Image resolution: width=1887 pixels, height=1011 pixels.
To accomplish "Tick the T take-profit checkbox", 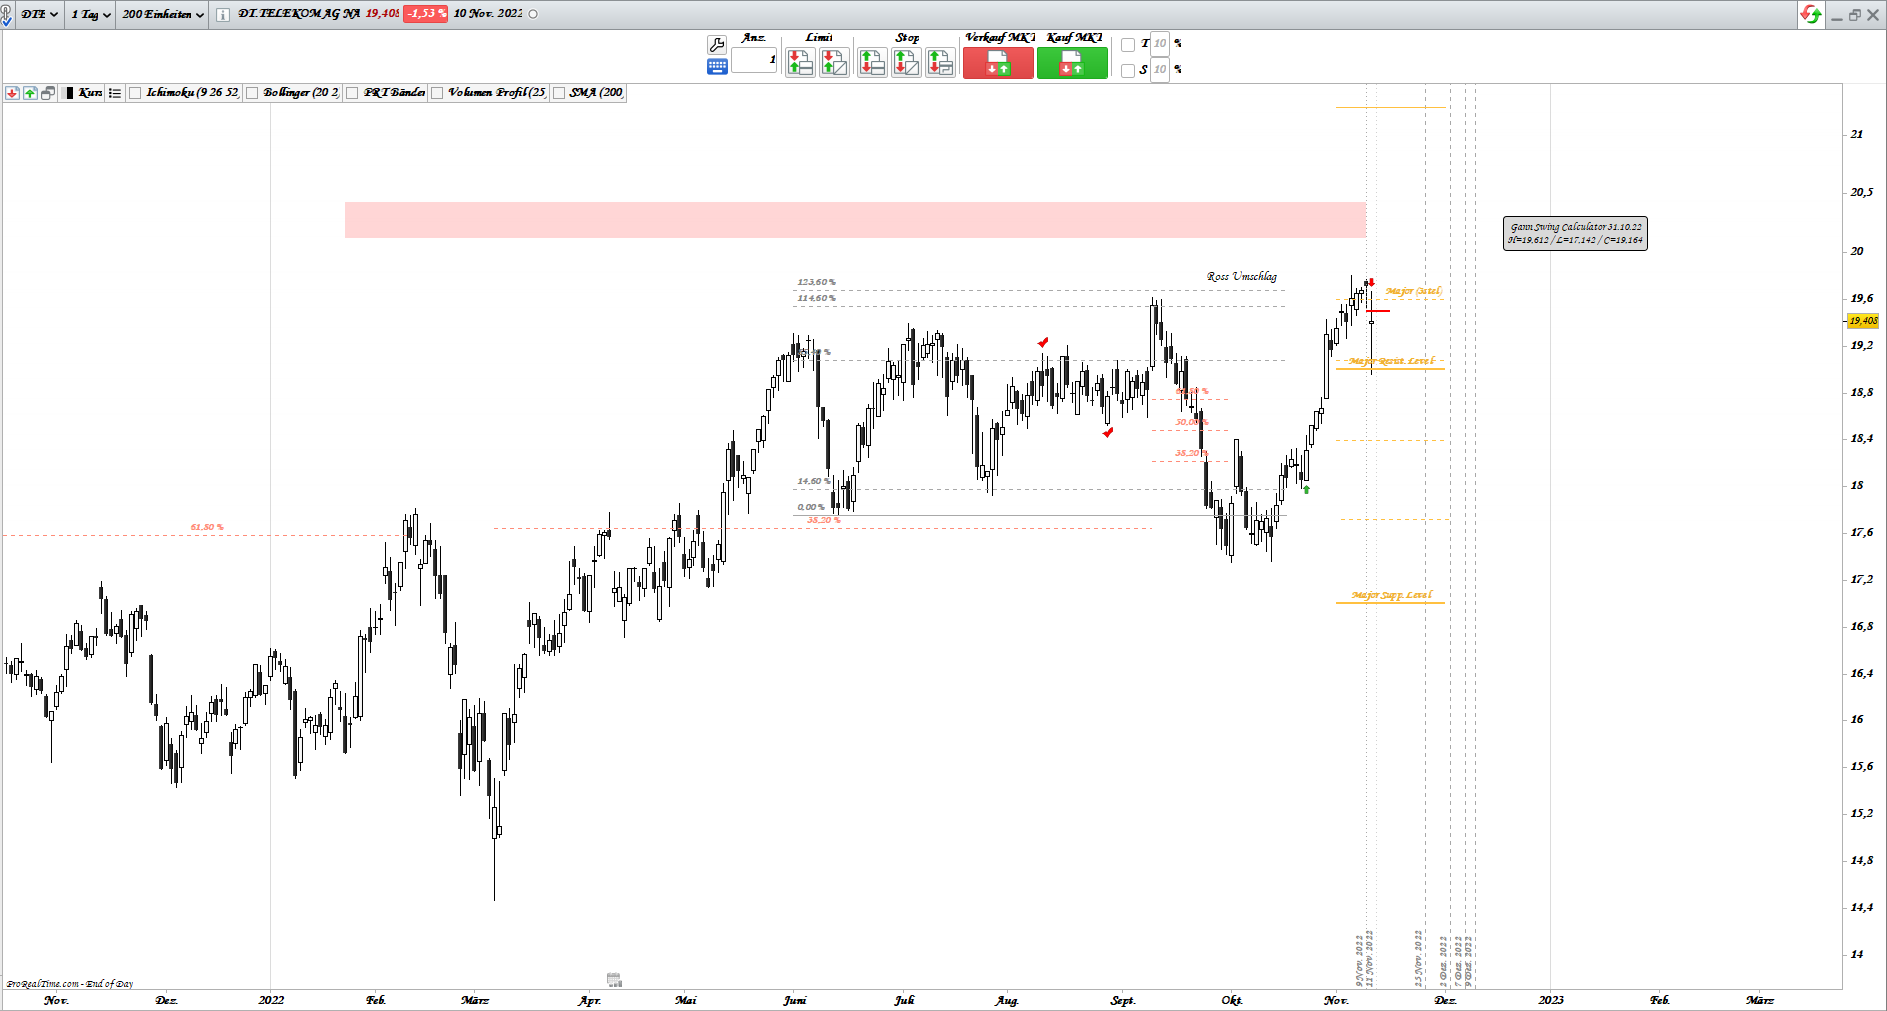I will 1128,44.
